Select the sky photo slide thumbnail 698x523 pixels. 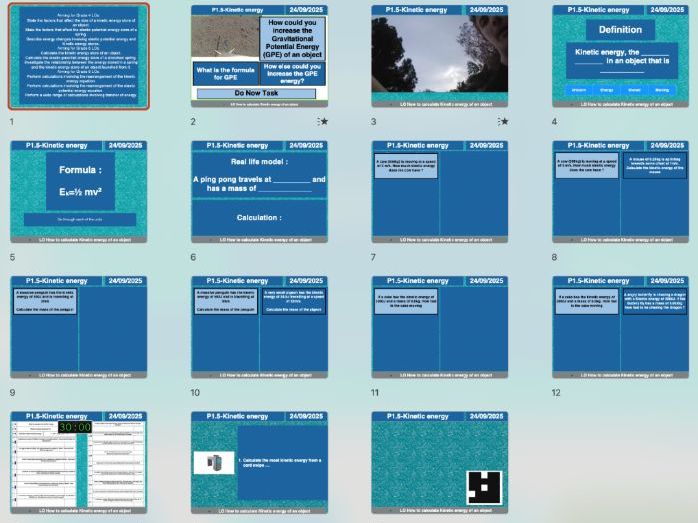(x=439, y=56)
